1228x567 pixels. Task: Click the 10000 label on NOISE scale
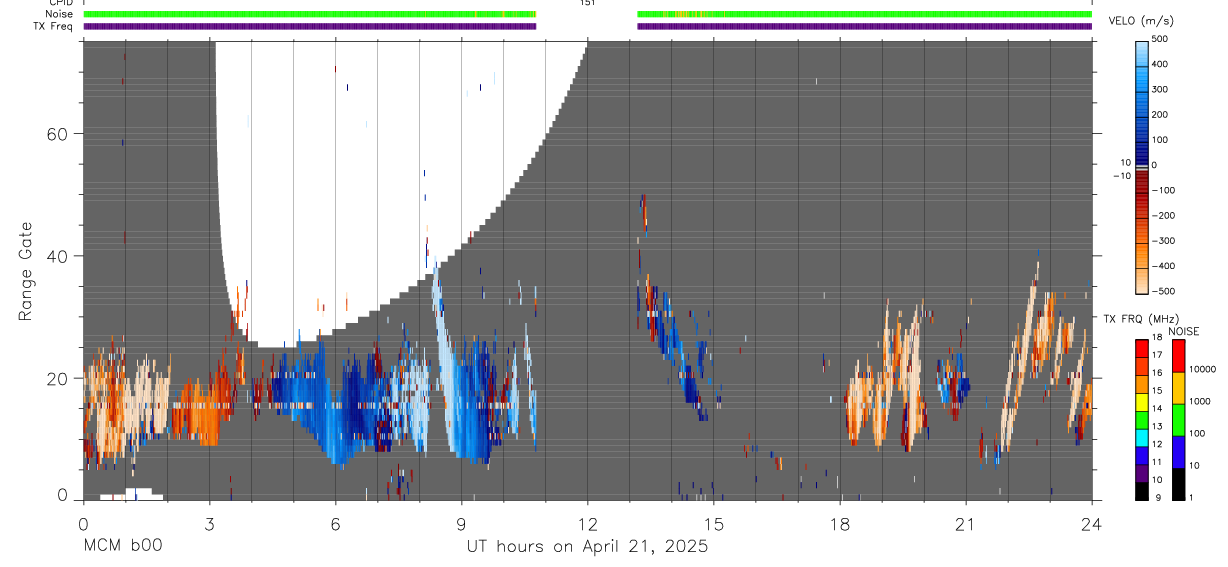[x=1202, y=369]
